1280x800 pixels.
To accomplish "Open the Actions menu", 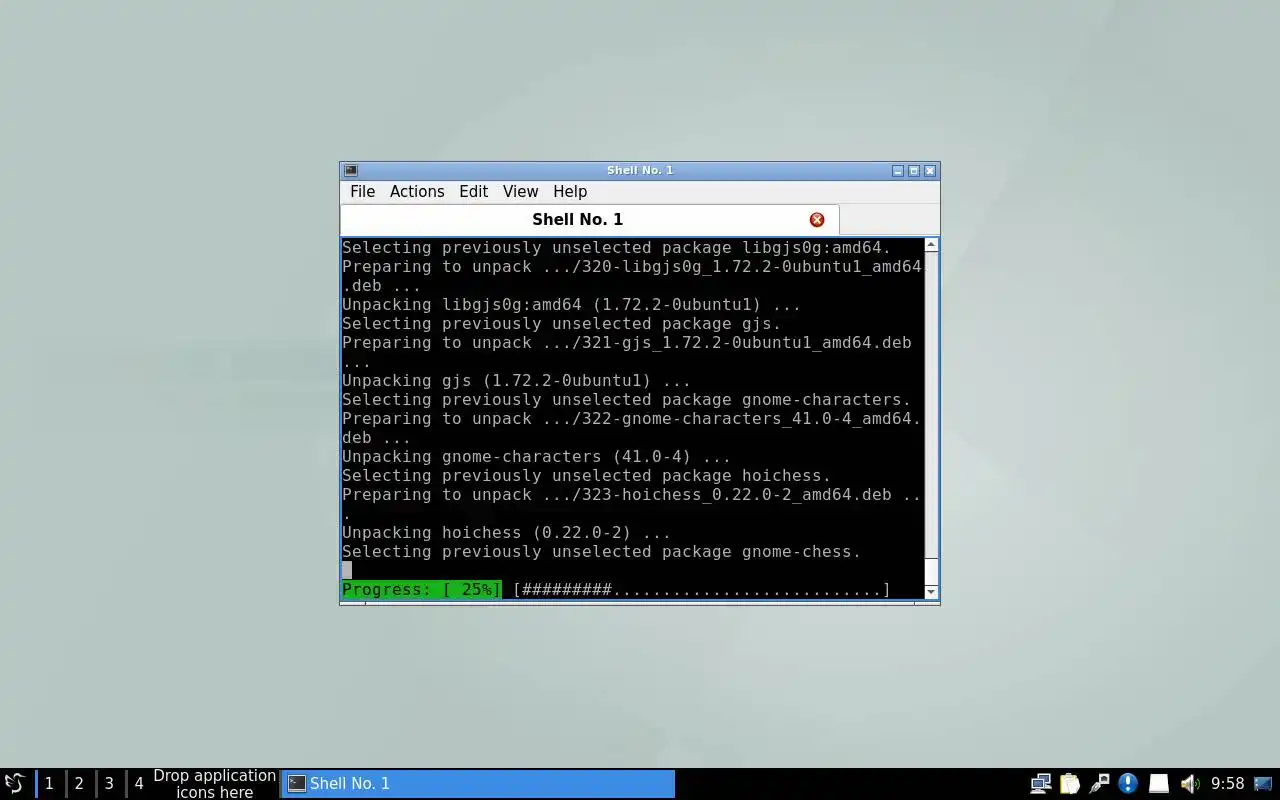I will [417, 191].
